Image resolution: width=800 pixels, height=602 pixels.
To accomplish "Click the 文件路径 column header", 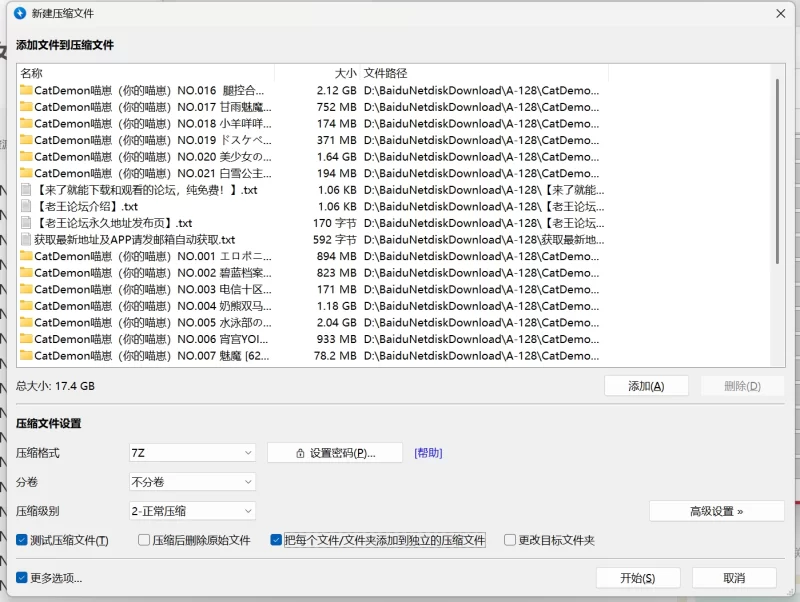I will point(386,73).
